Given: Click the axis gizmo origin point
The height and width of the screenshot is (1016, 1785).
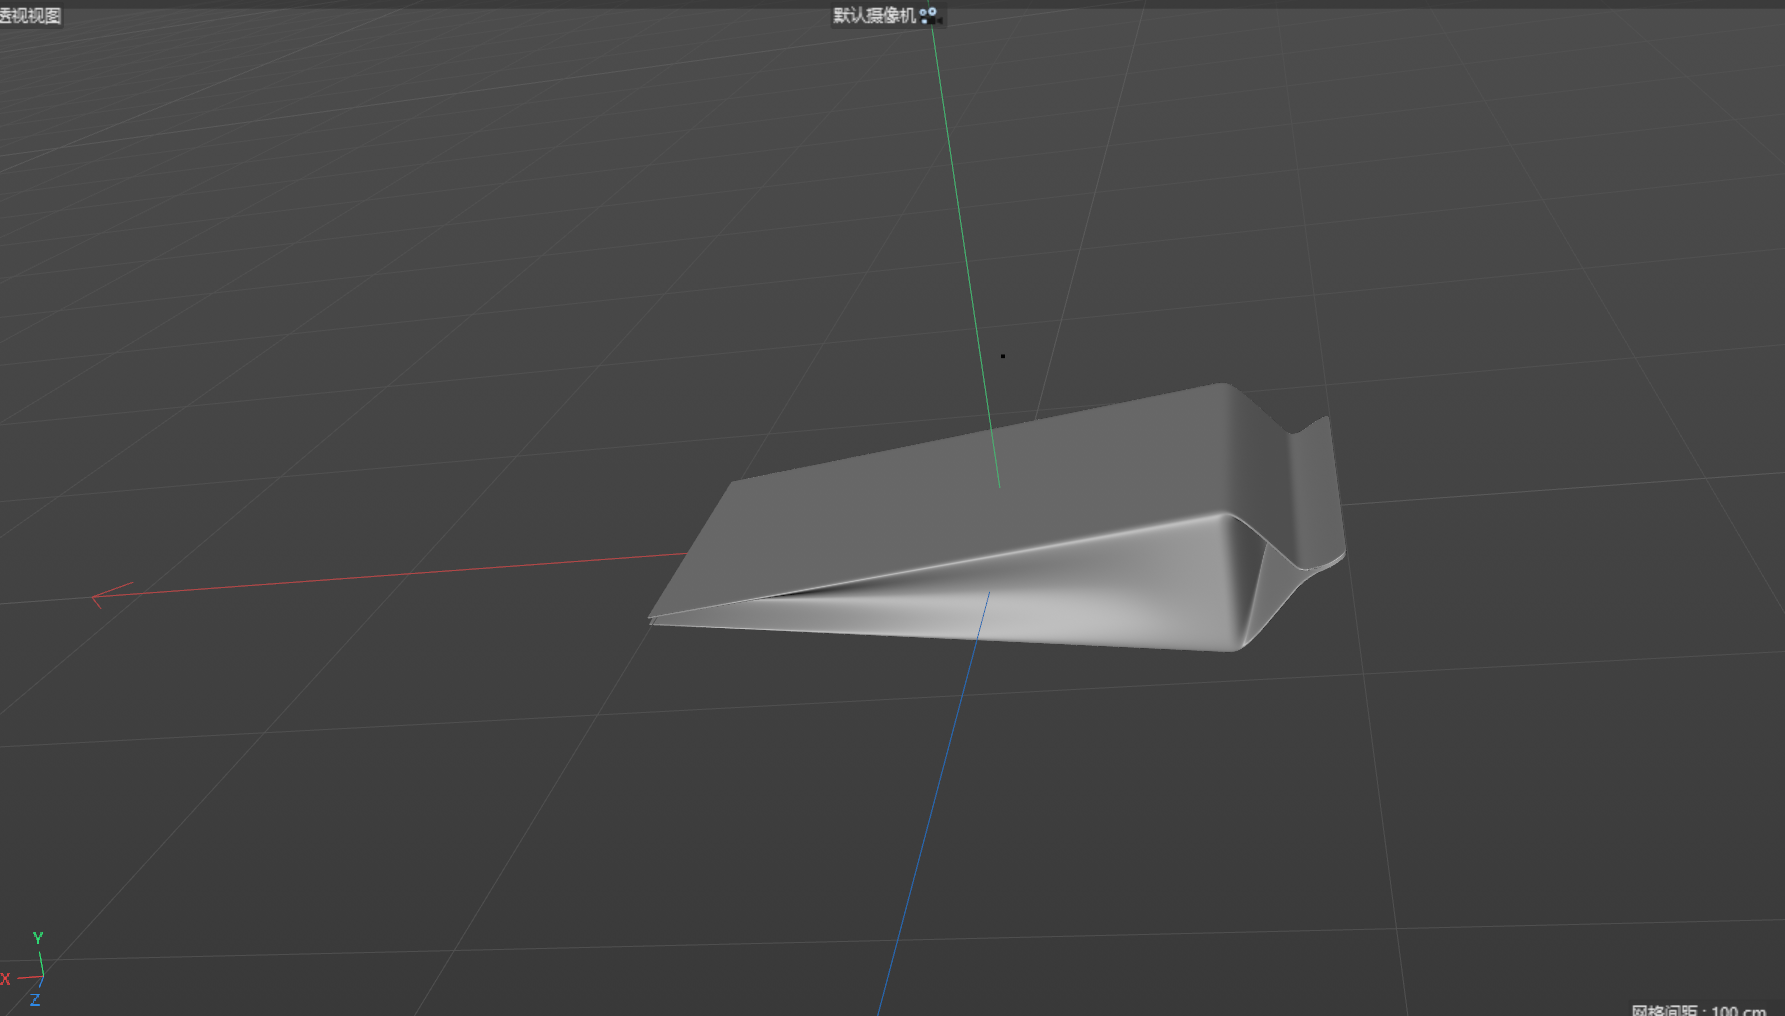Looking at the screenshot, I should click(x=43, y=975).
